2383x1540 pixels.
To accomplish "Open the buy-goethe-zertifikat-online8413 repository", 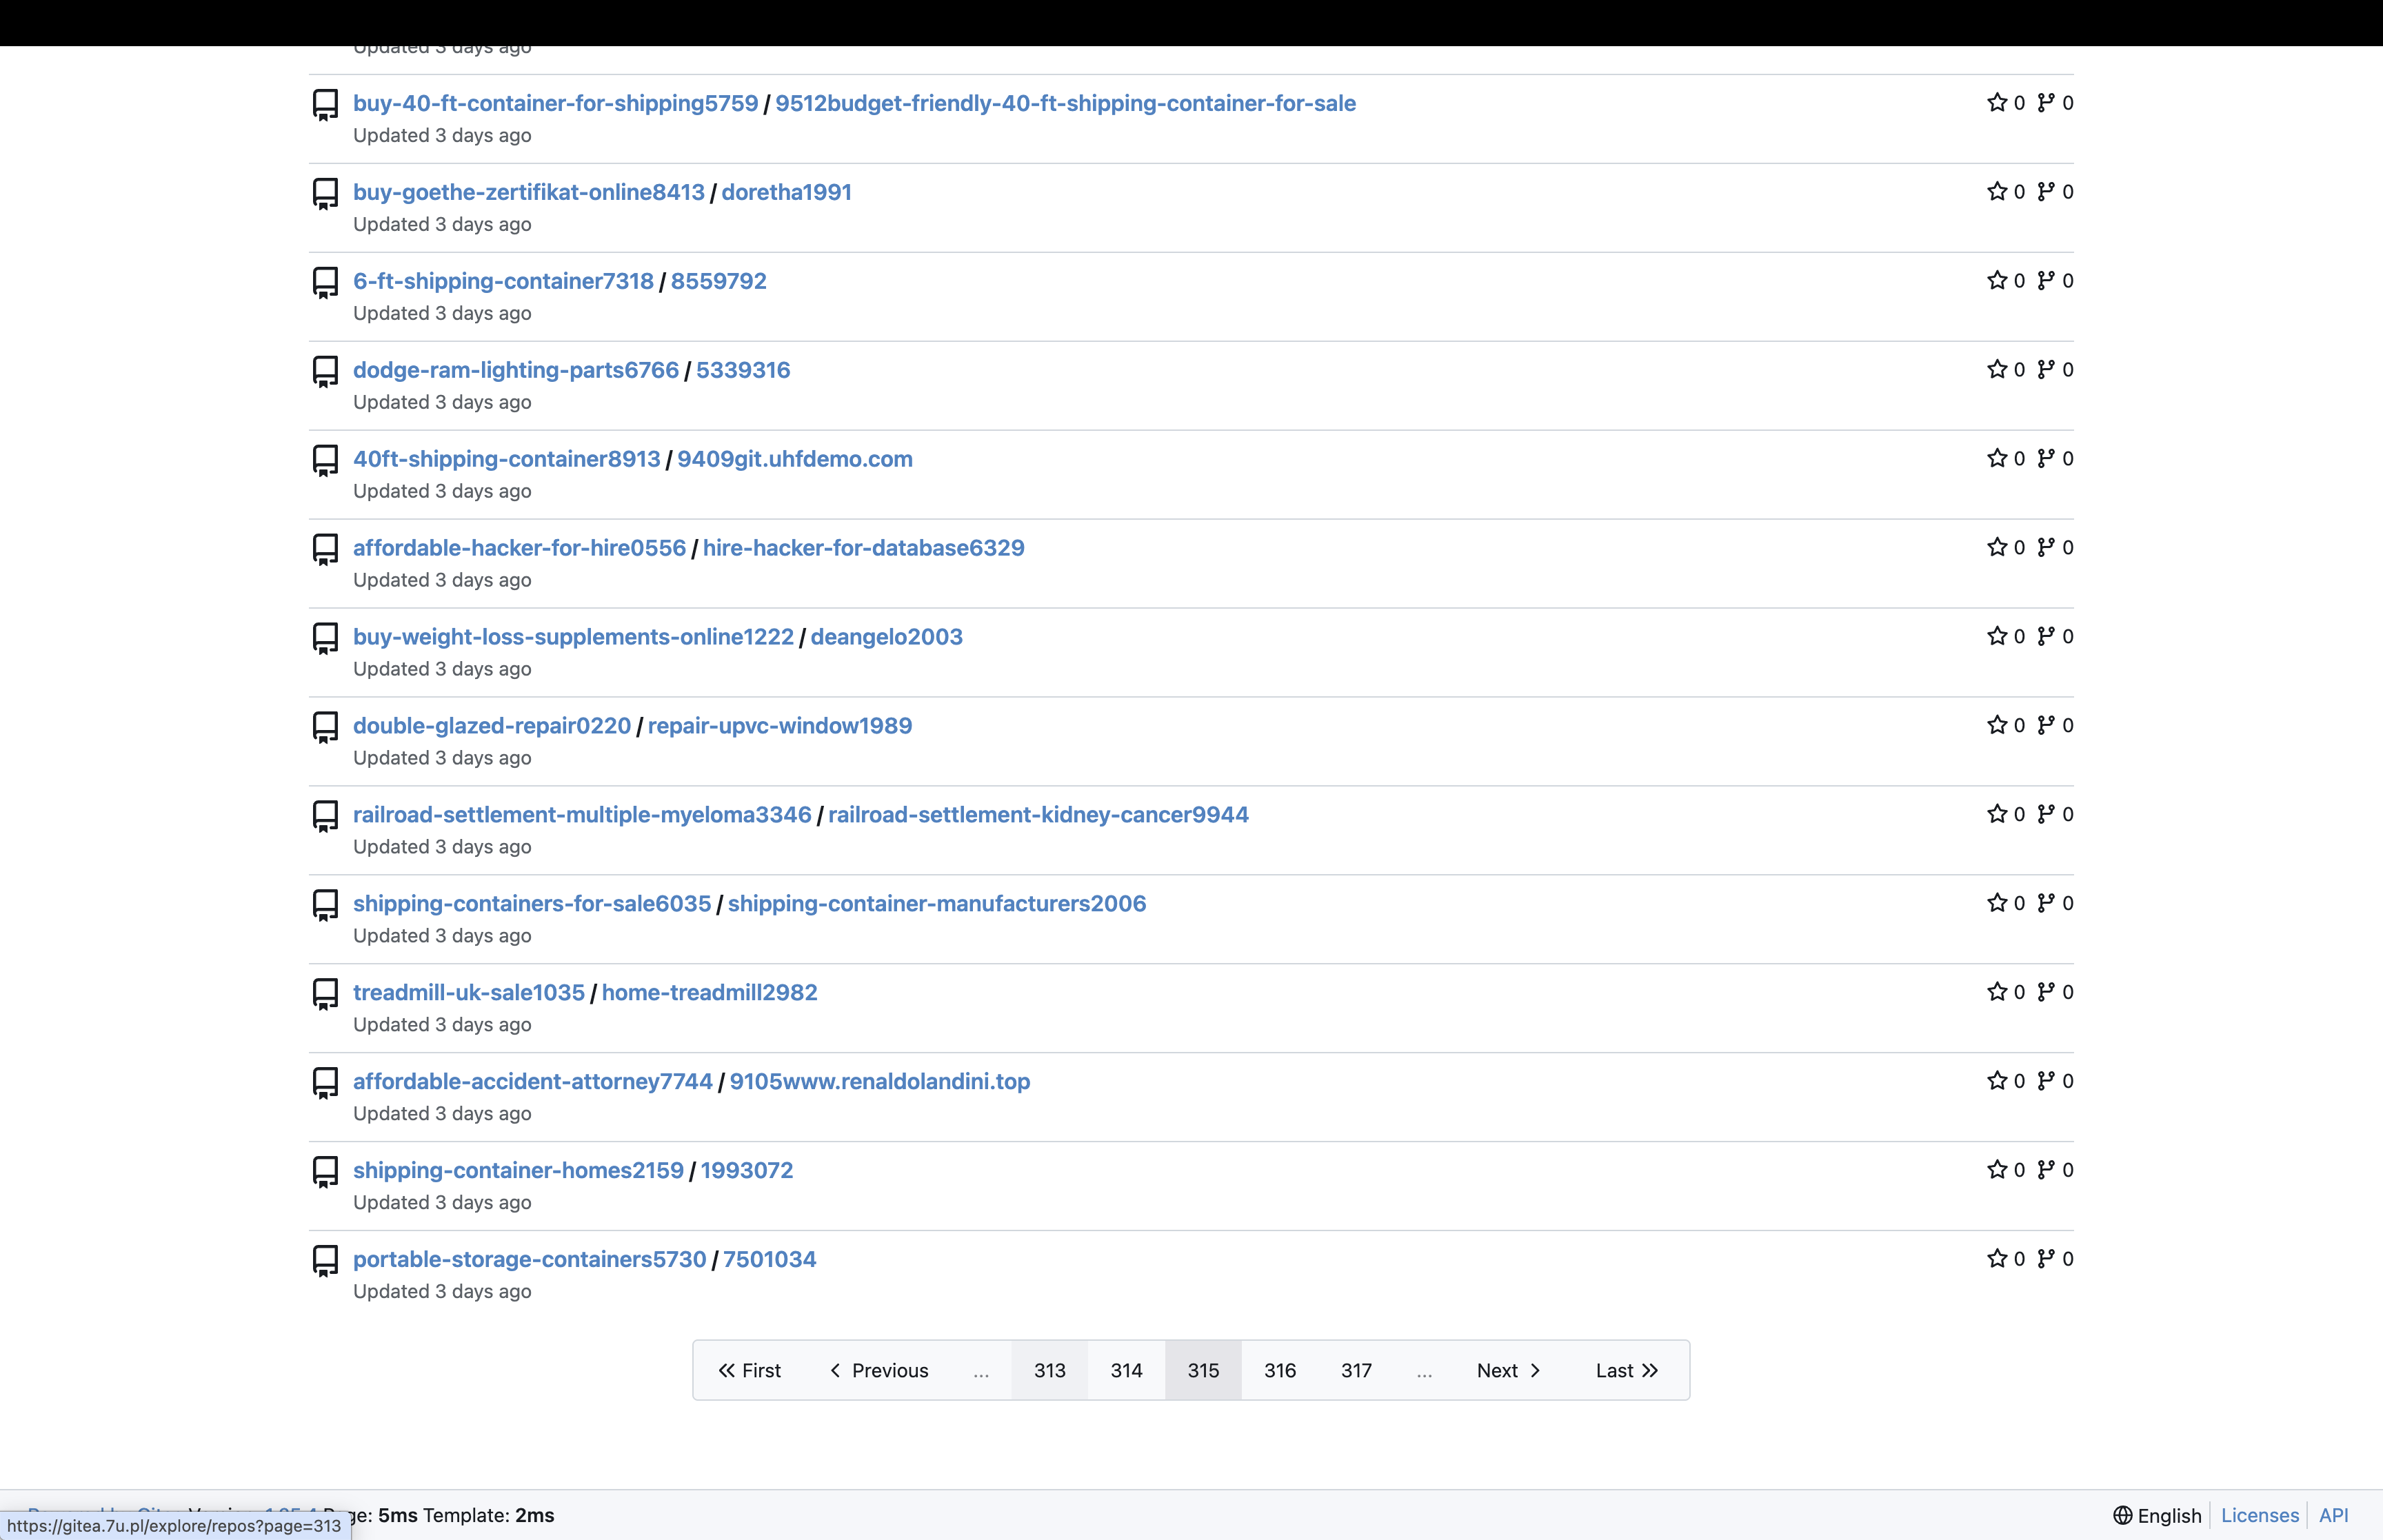I will tap(529, 192).
